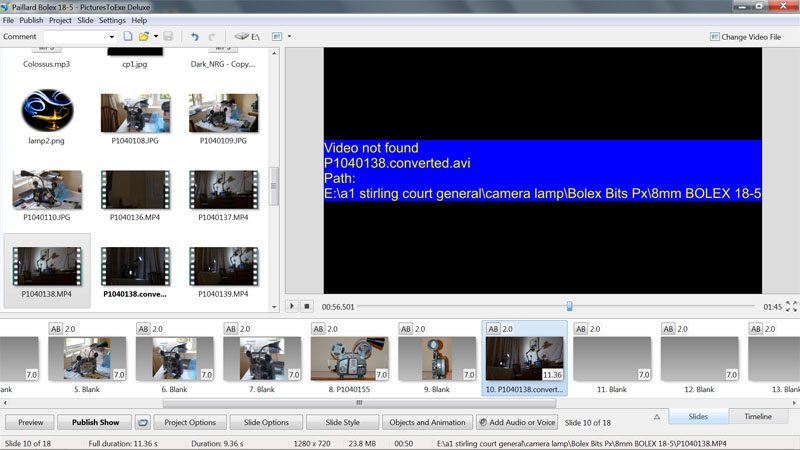This screenshot has height=450, width=800.
Task: Click the 11.36 duration on slide 10
Action: coord(552,374)
